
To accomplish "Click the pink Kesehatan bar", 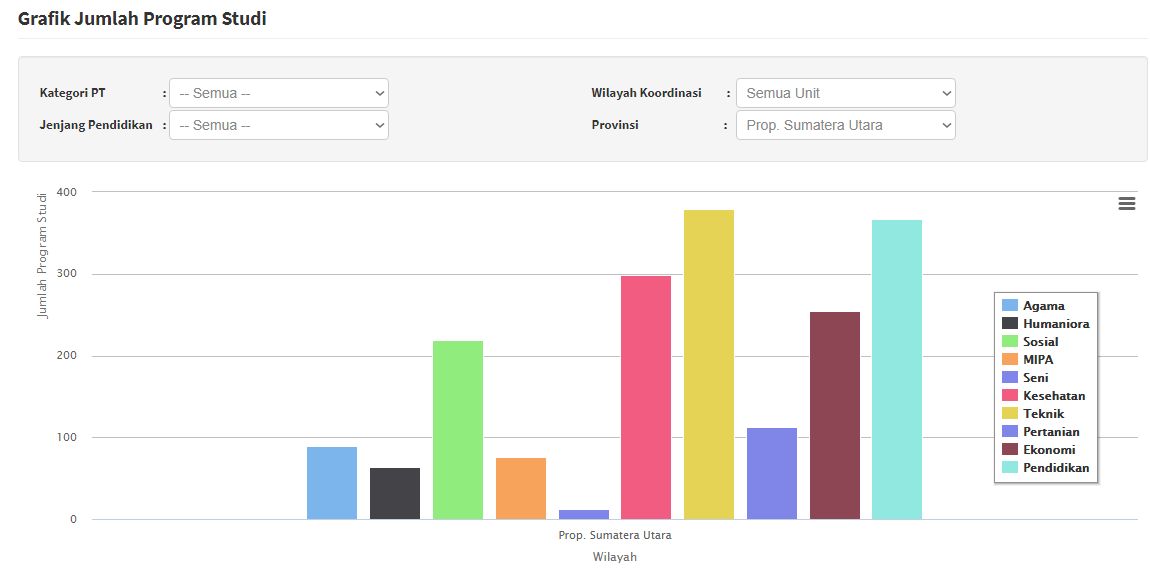I will click(x=646, y=398).
